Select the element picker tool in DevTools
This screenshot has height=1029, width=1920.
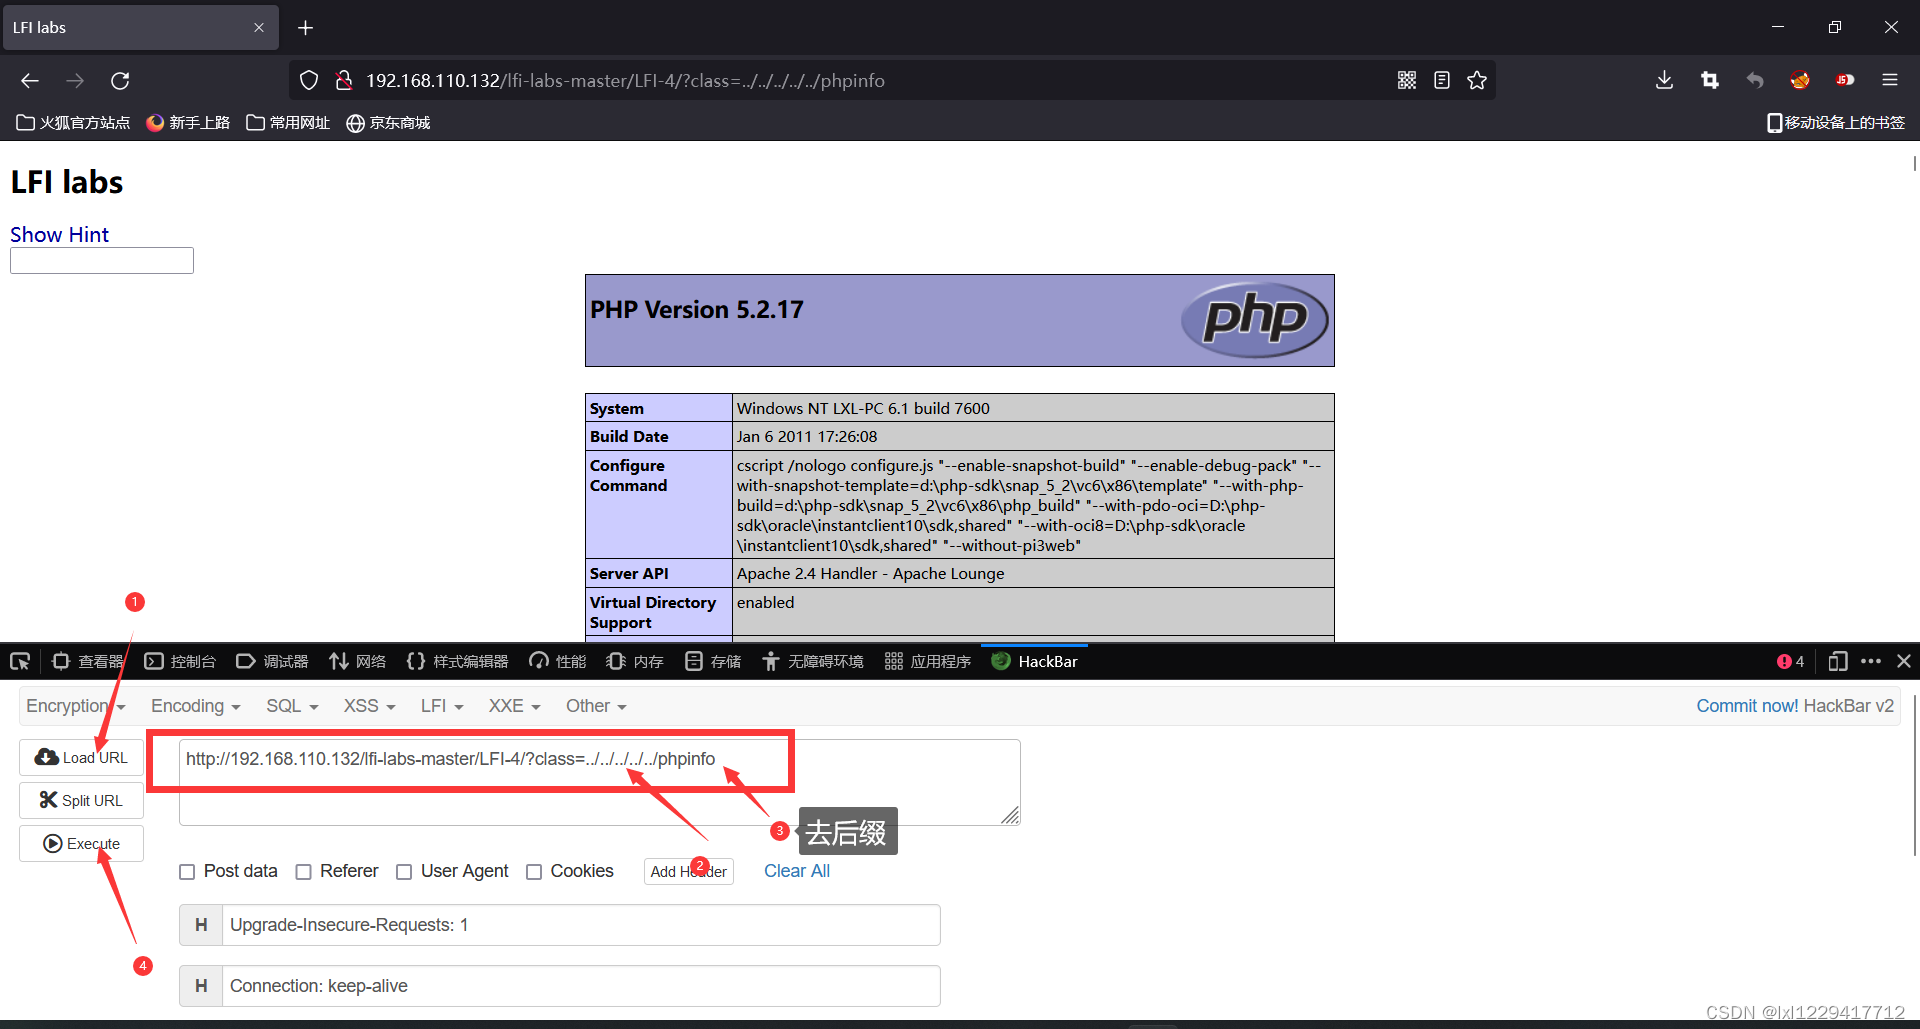(19, 661)
